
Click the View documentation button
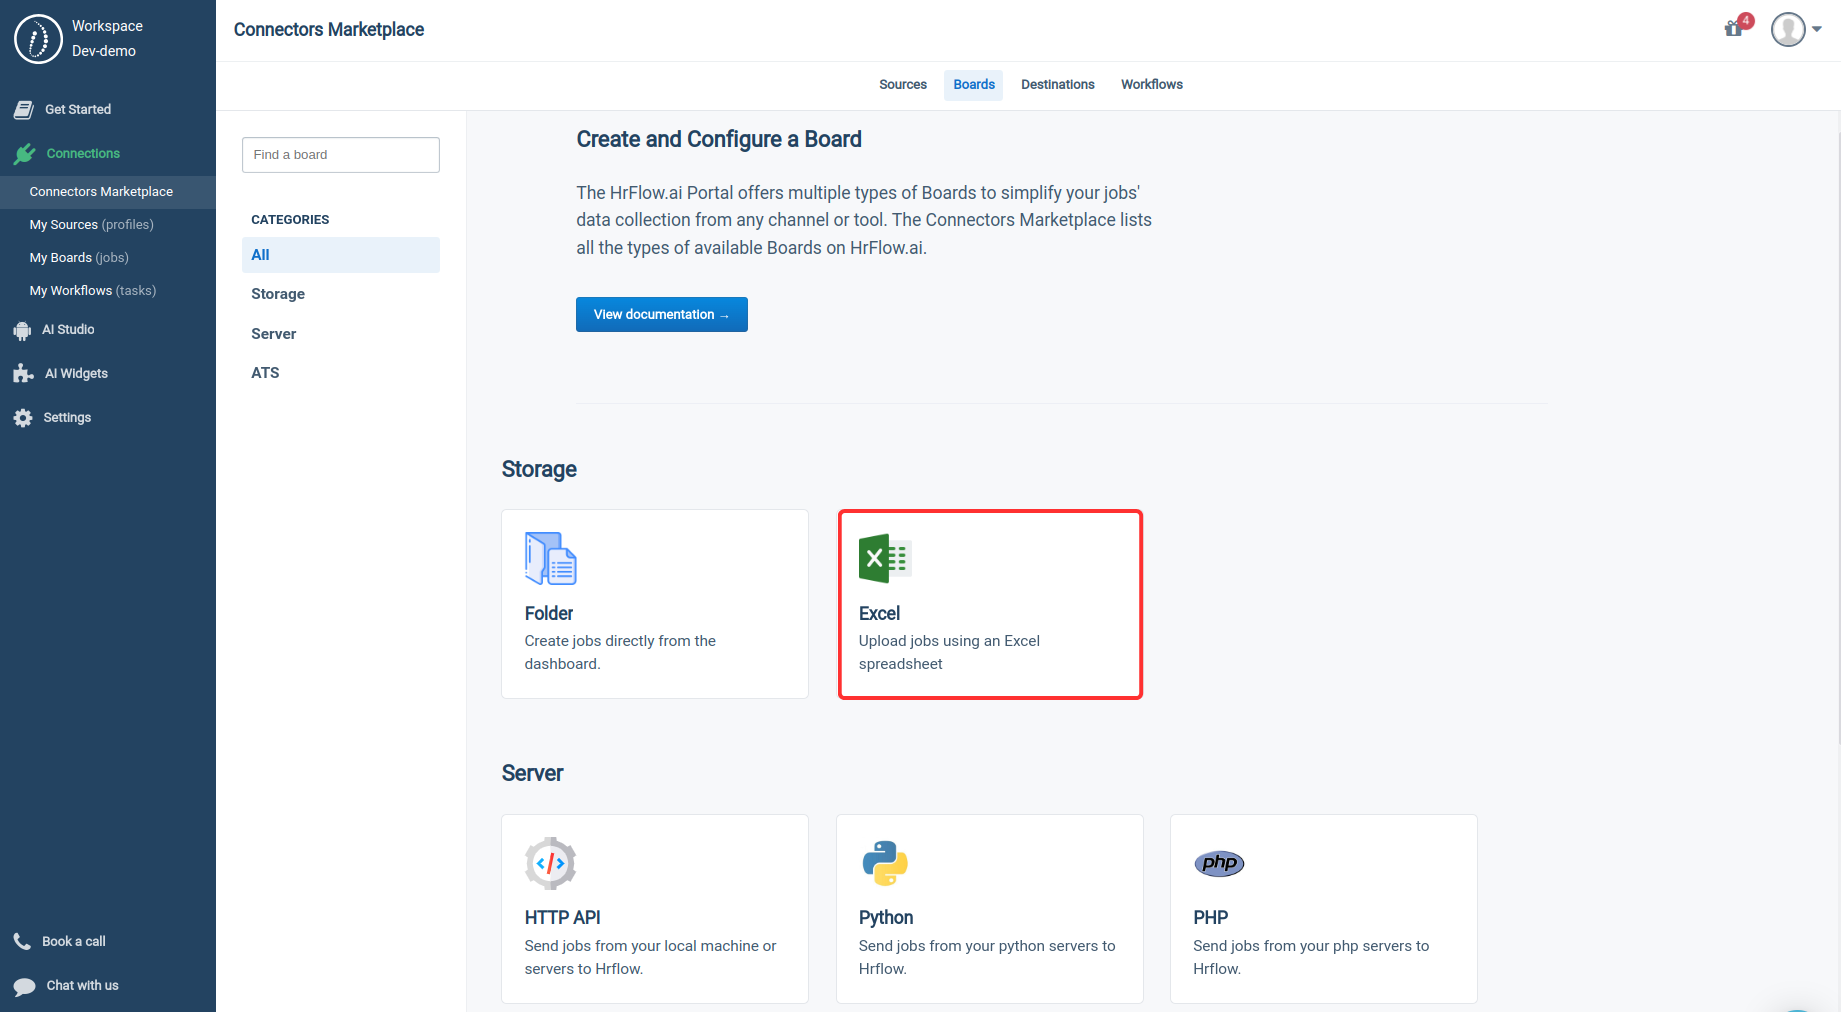click(661, 314)
